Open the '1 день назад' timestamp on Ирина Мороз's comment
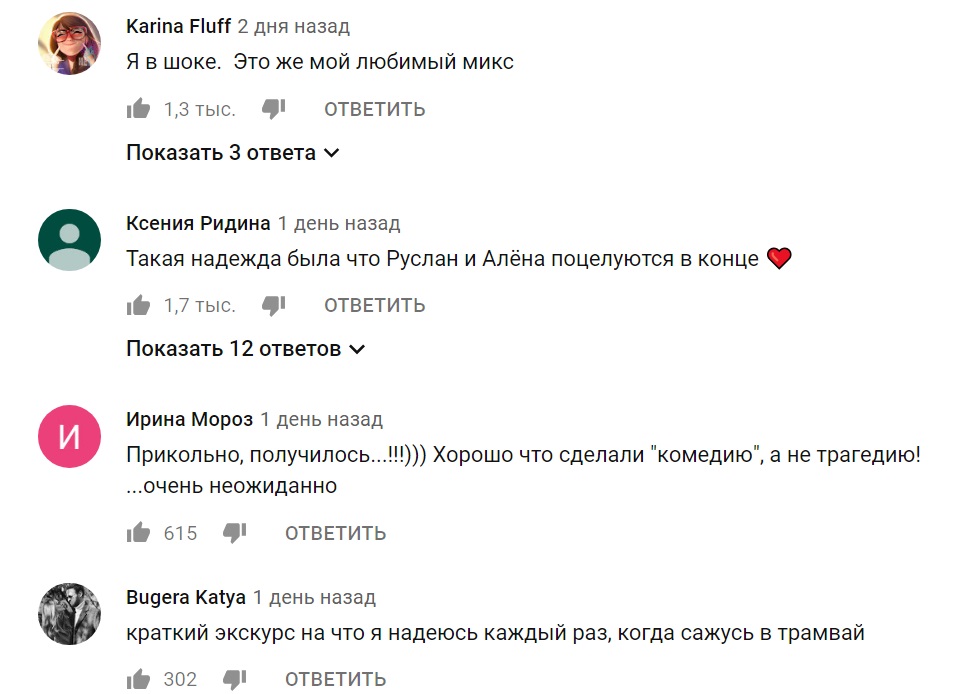This screenshot has height=694, width=960. pos(321,419)
